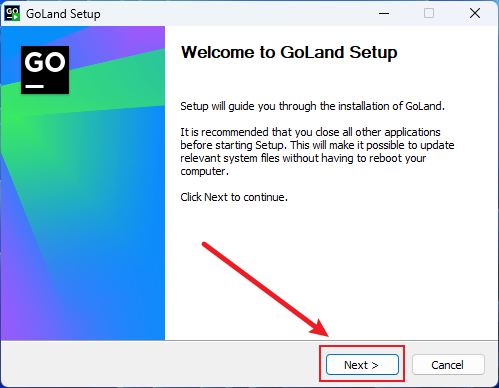The height and width of the screenshot is (388, 499).
Task: Click the GoLand icon in title bar
Action: click(x=12, y=13)
